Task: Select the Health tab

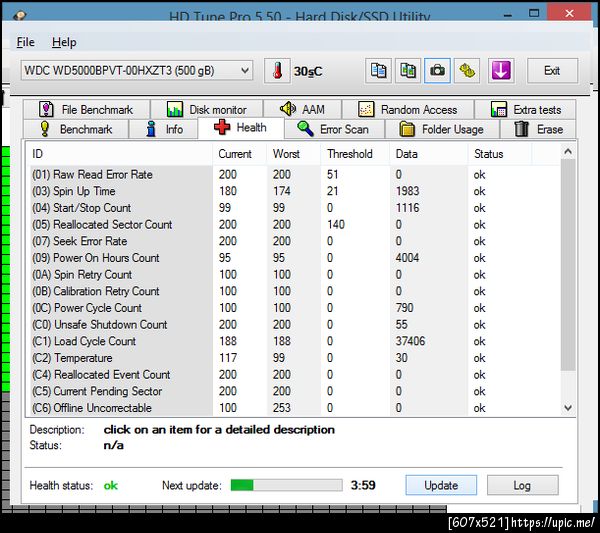Action: pos(241,127)
